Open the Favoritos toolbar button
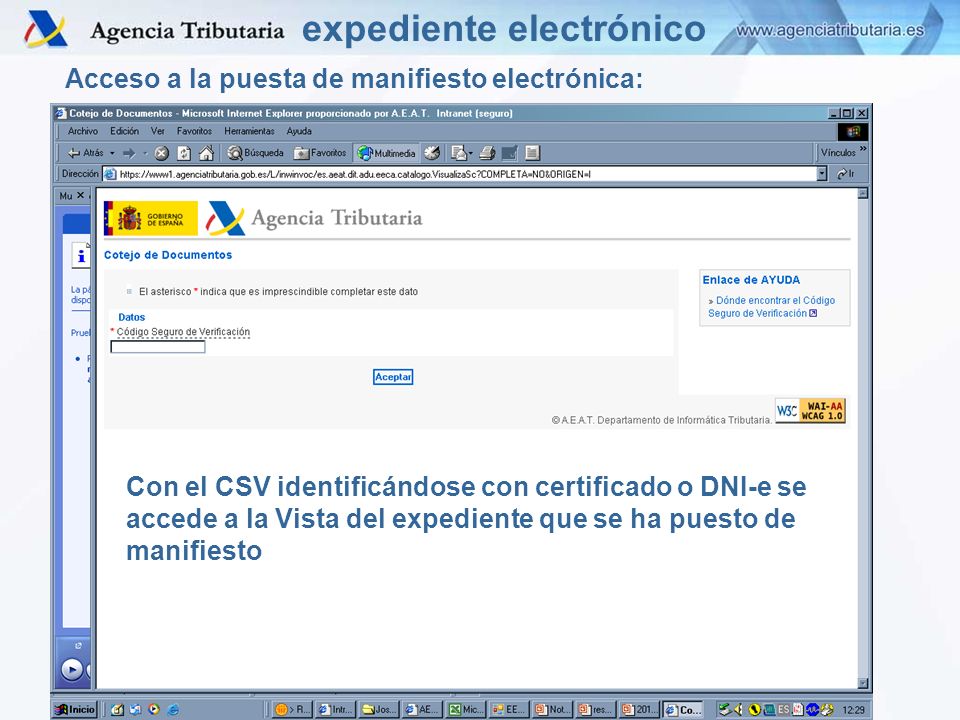Screen dimensions: 960x720 click(320, 153)
